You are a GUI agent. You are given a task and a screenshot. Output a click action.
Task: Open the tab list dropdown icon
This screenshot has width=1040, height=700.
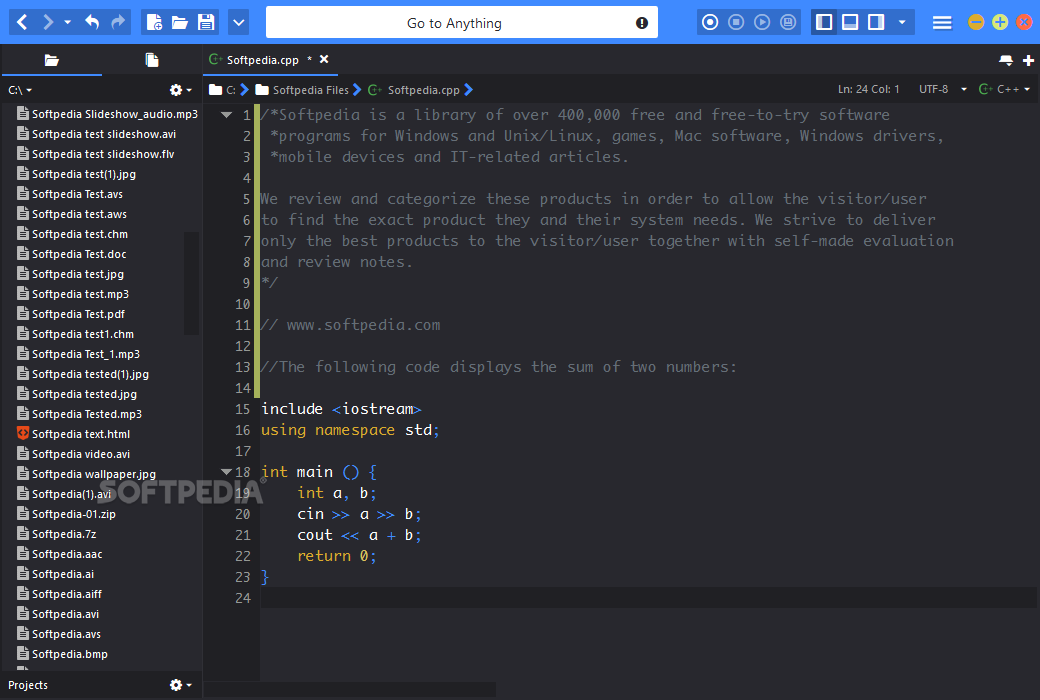pos(1006,60)
